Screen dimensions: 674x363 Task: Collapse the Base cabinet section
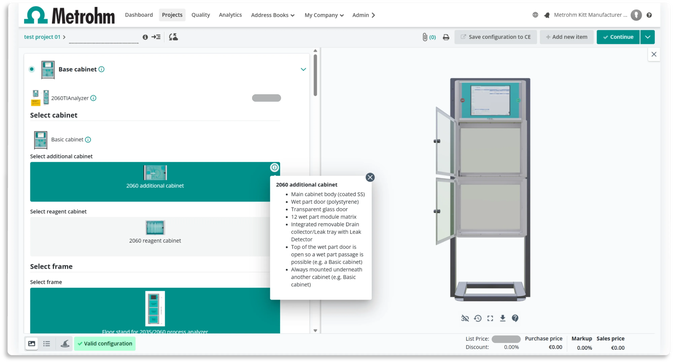point(303,69)
